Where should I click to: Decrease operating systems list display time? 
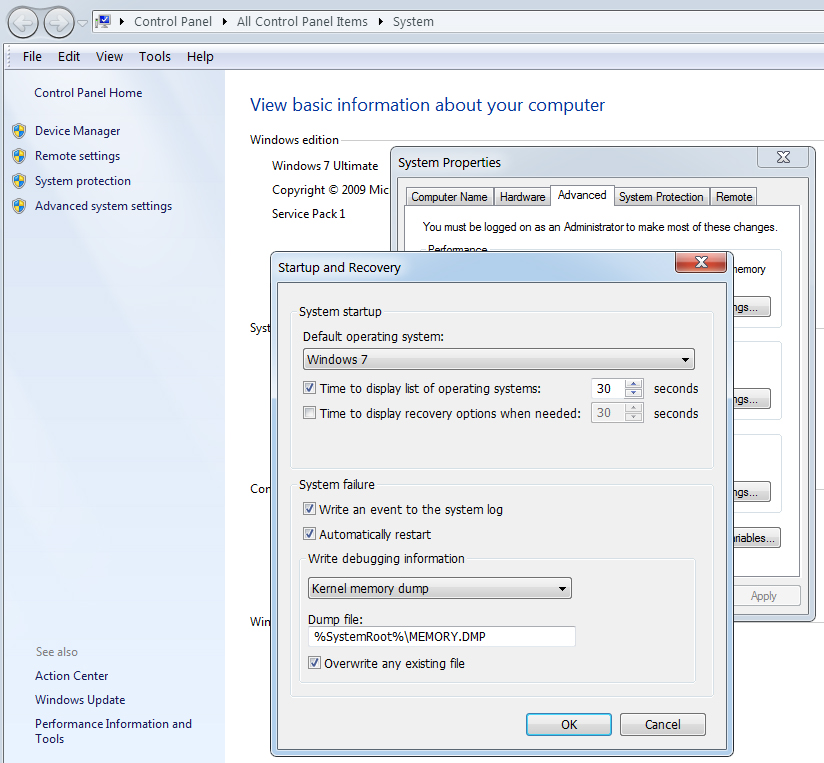634,394
